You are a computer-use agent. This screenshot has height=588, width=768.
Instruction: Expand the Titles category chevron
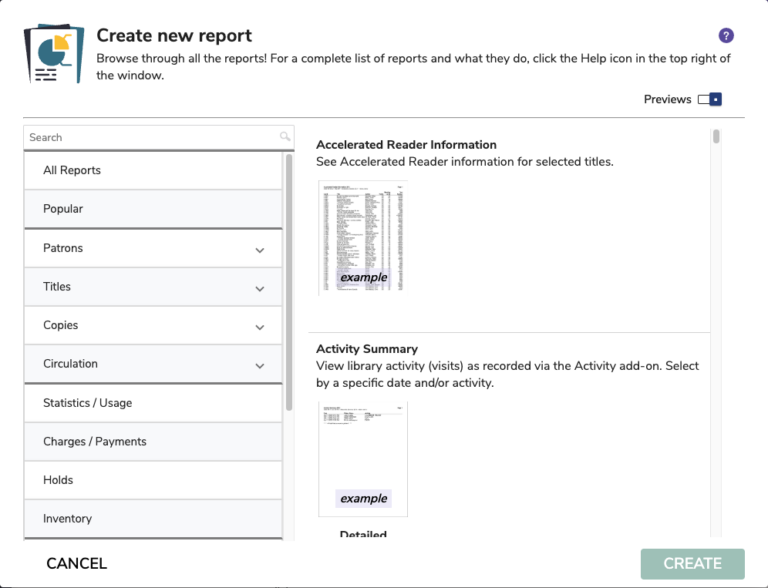(260, 288)
